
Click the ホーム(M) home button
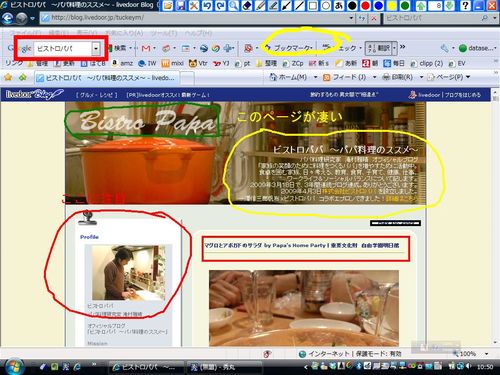pyautogui.click(x=289, y=77)
